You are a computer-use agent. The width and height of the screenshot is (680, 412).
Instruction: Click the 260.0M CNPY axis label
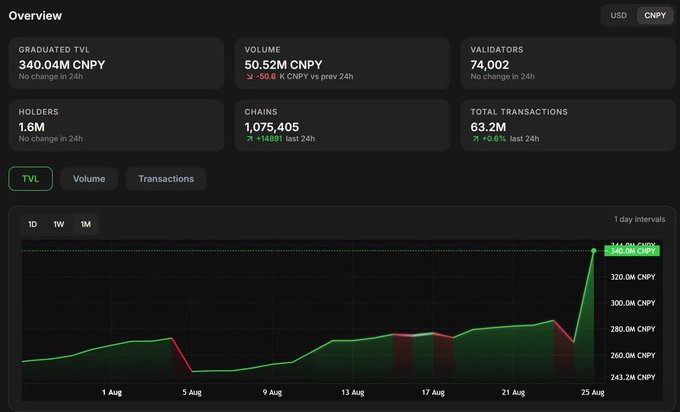633,355
